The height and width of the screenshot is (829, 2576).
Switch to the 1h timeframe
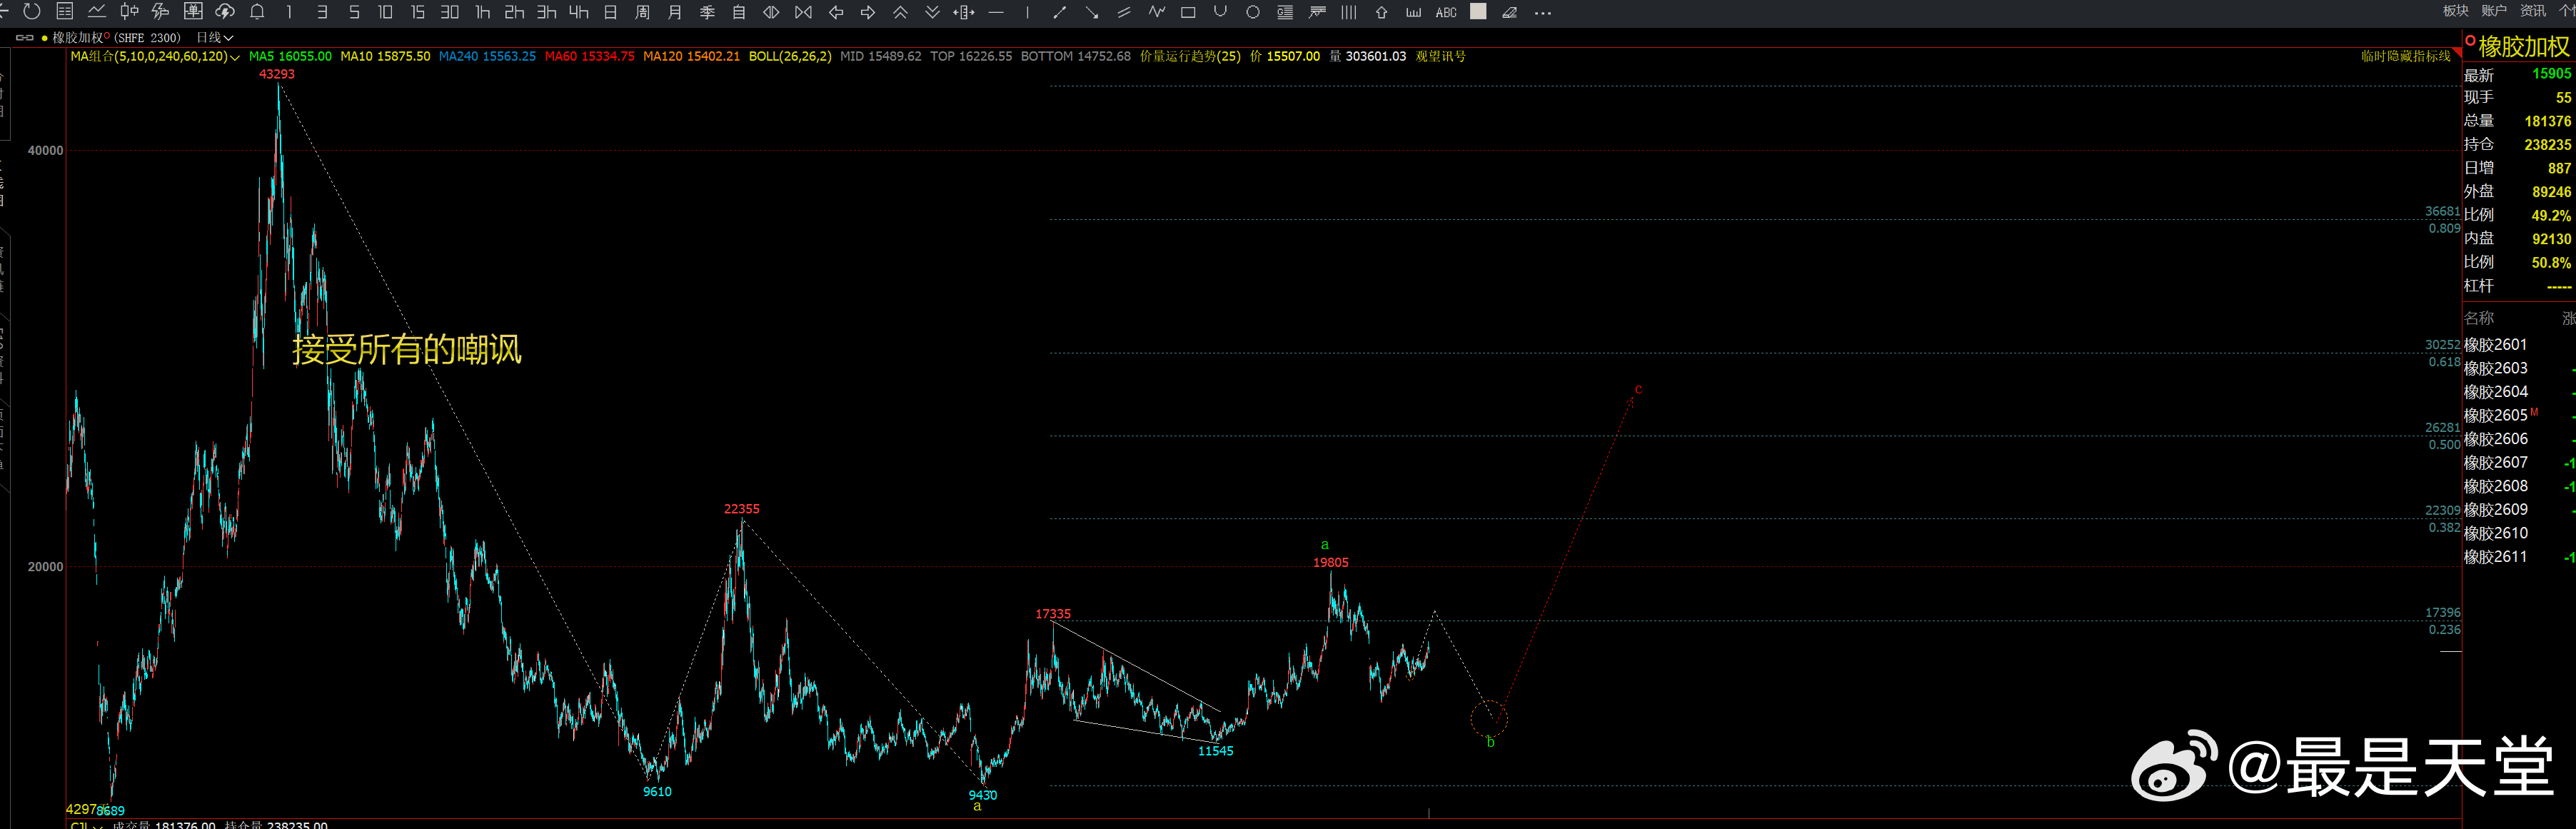tap(482, 13)
